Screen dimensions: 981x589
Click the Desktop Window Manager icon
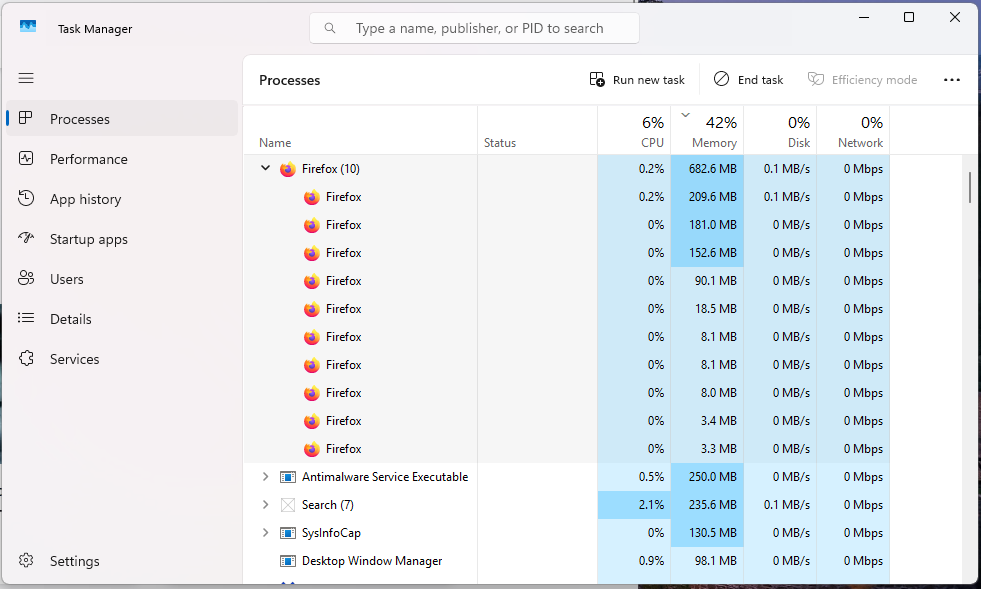pos(288,561)
